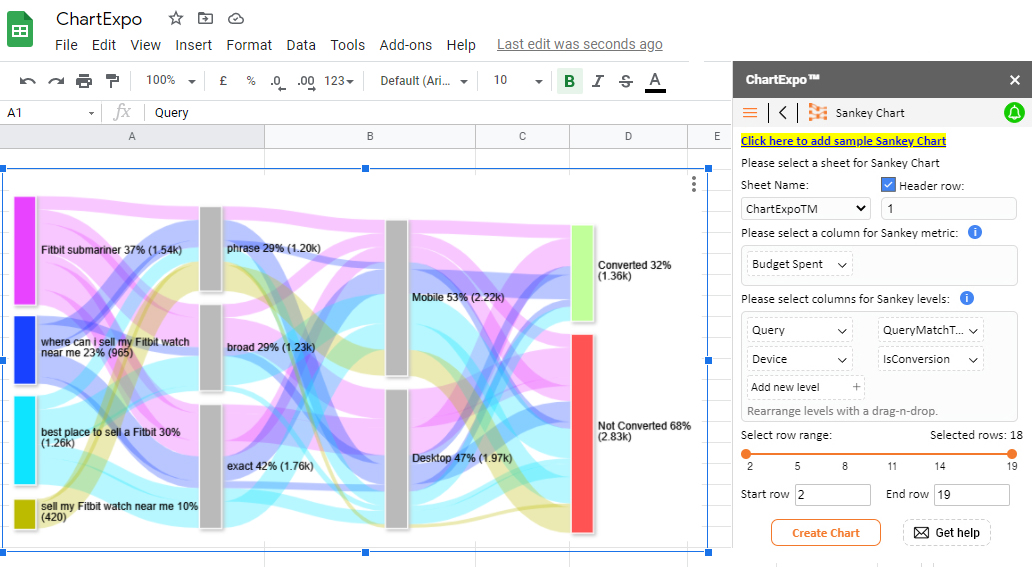Open the Sheet Name ChartExpoTM dropdown
The height and width of the screenshot is (567, 1032).
806,209
